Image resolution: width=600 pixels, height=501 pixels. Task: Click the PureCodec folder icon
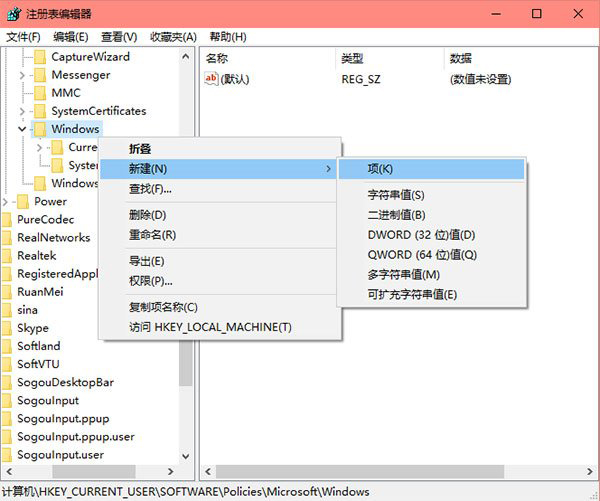(x=7, y=220)
